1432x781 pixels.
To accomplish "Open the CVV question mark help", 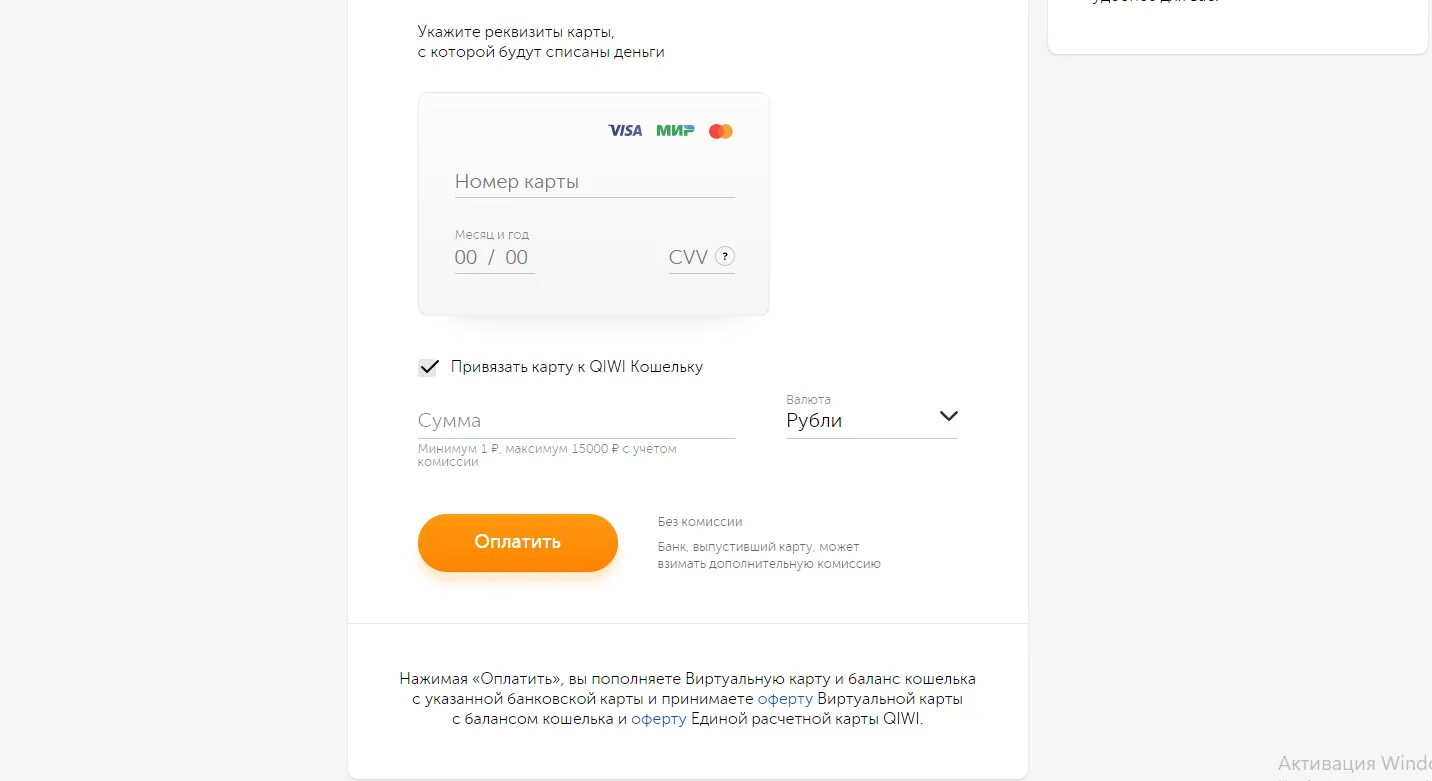I will coord(726,257).
